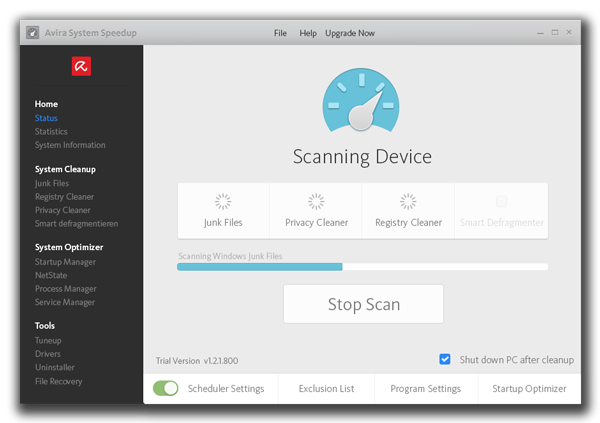Open Startup Manager in the sidebar

[65, 262]
